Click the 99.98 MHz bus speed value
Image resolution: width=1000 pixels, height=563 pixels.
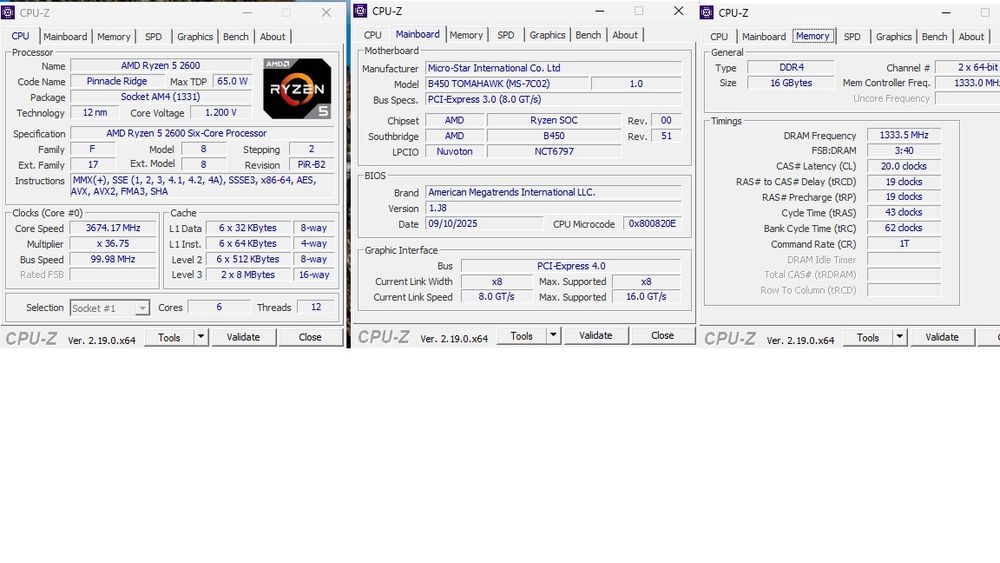click(x=113, y=259)
